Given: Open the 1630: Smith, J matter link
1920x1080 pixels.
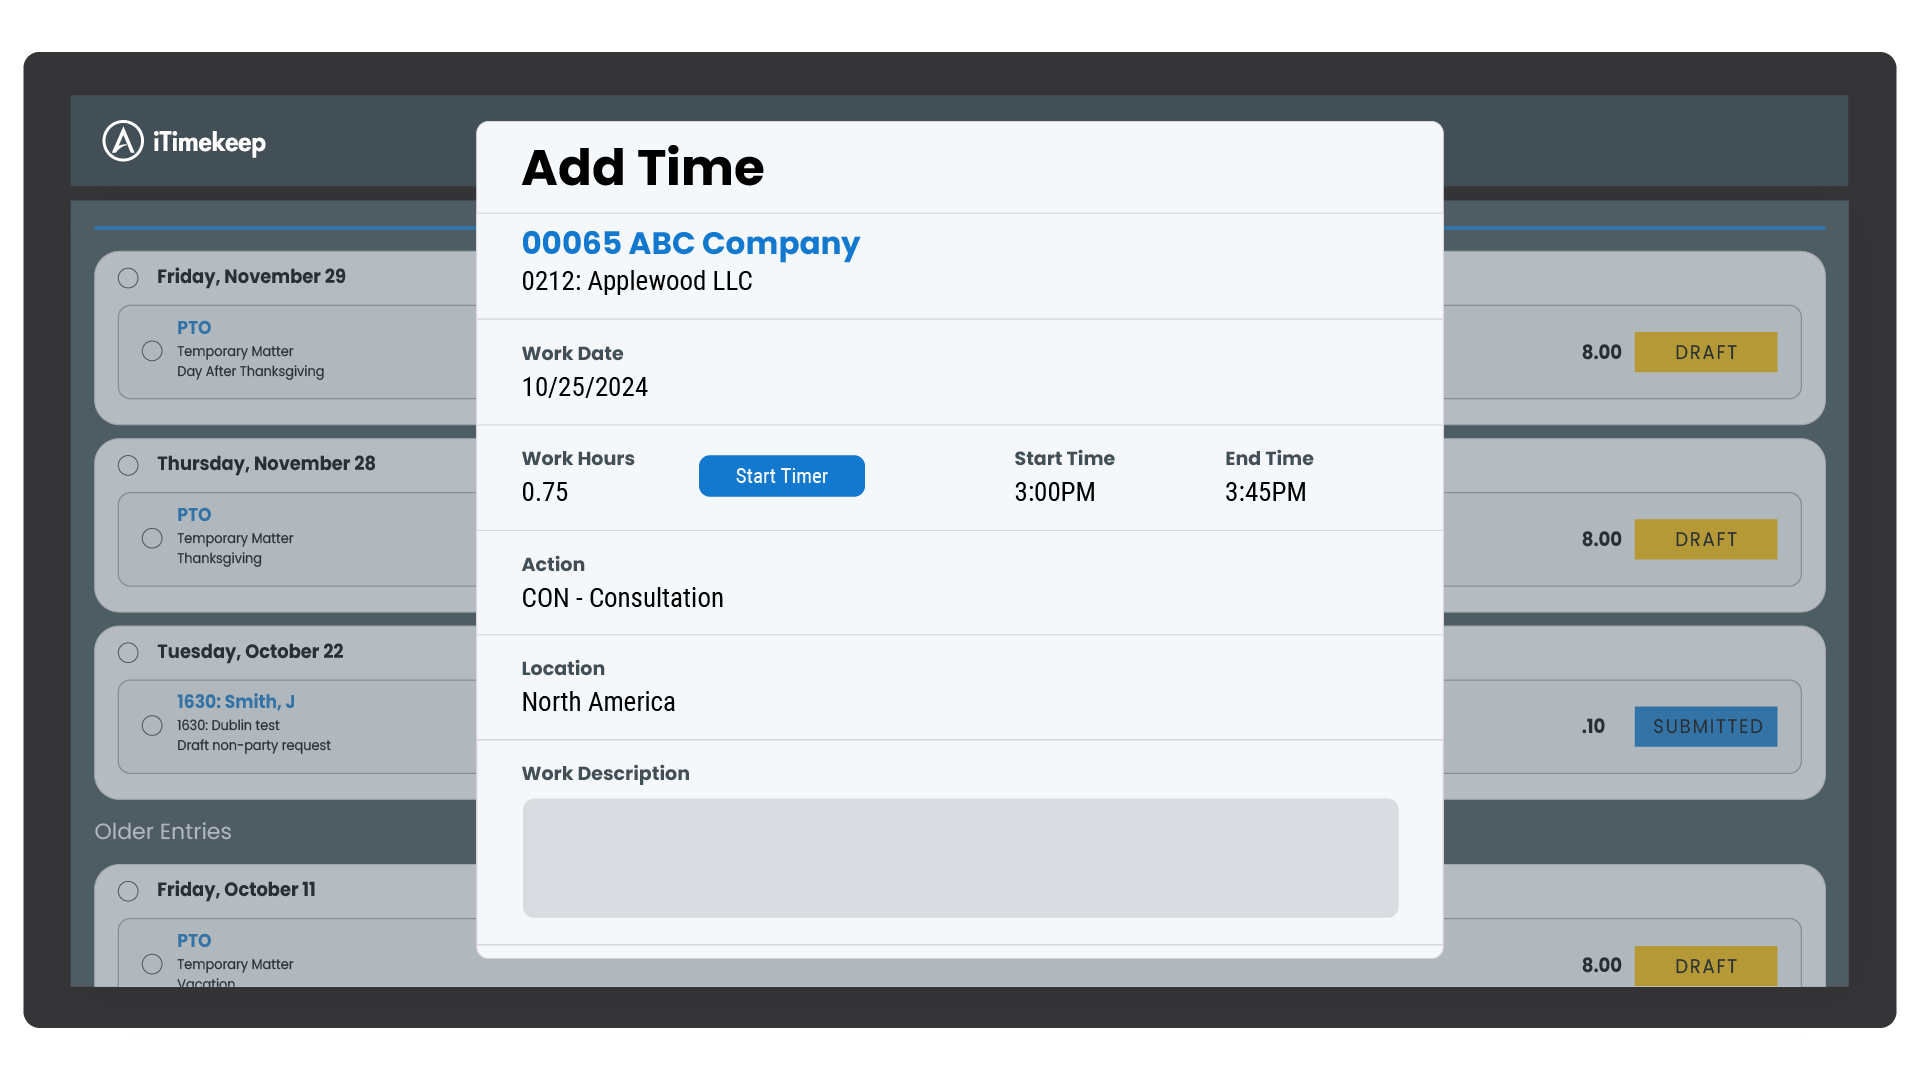Looking at the screenshot, I should (x=236, y=701).
